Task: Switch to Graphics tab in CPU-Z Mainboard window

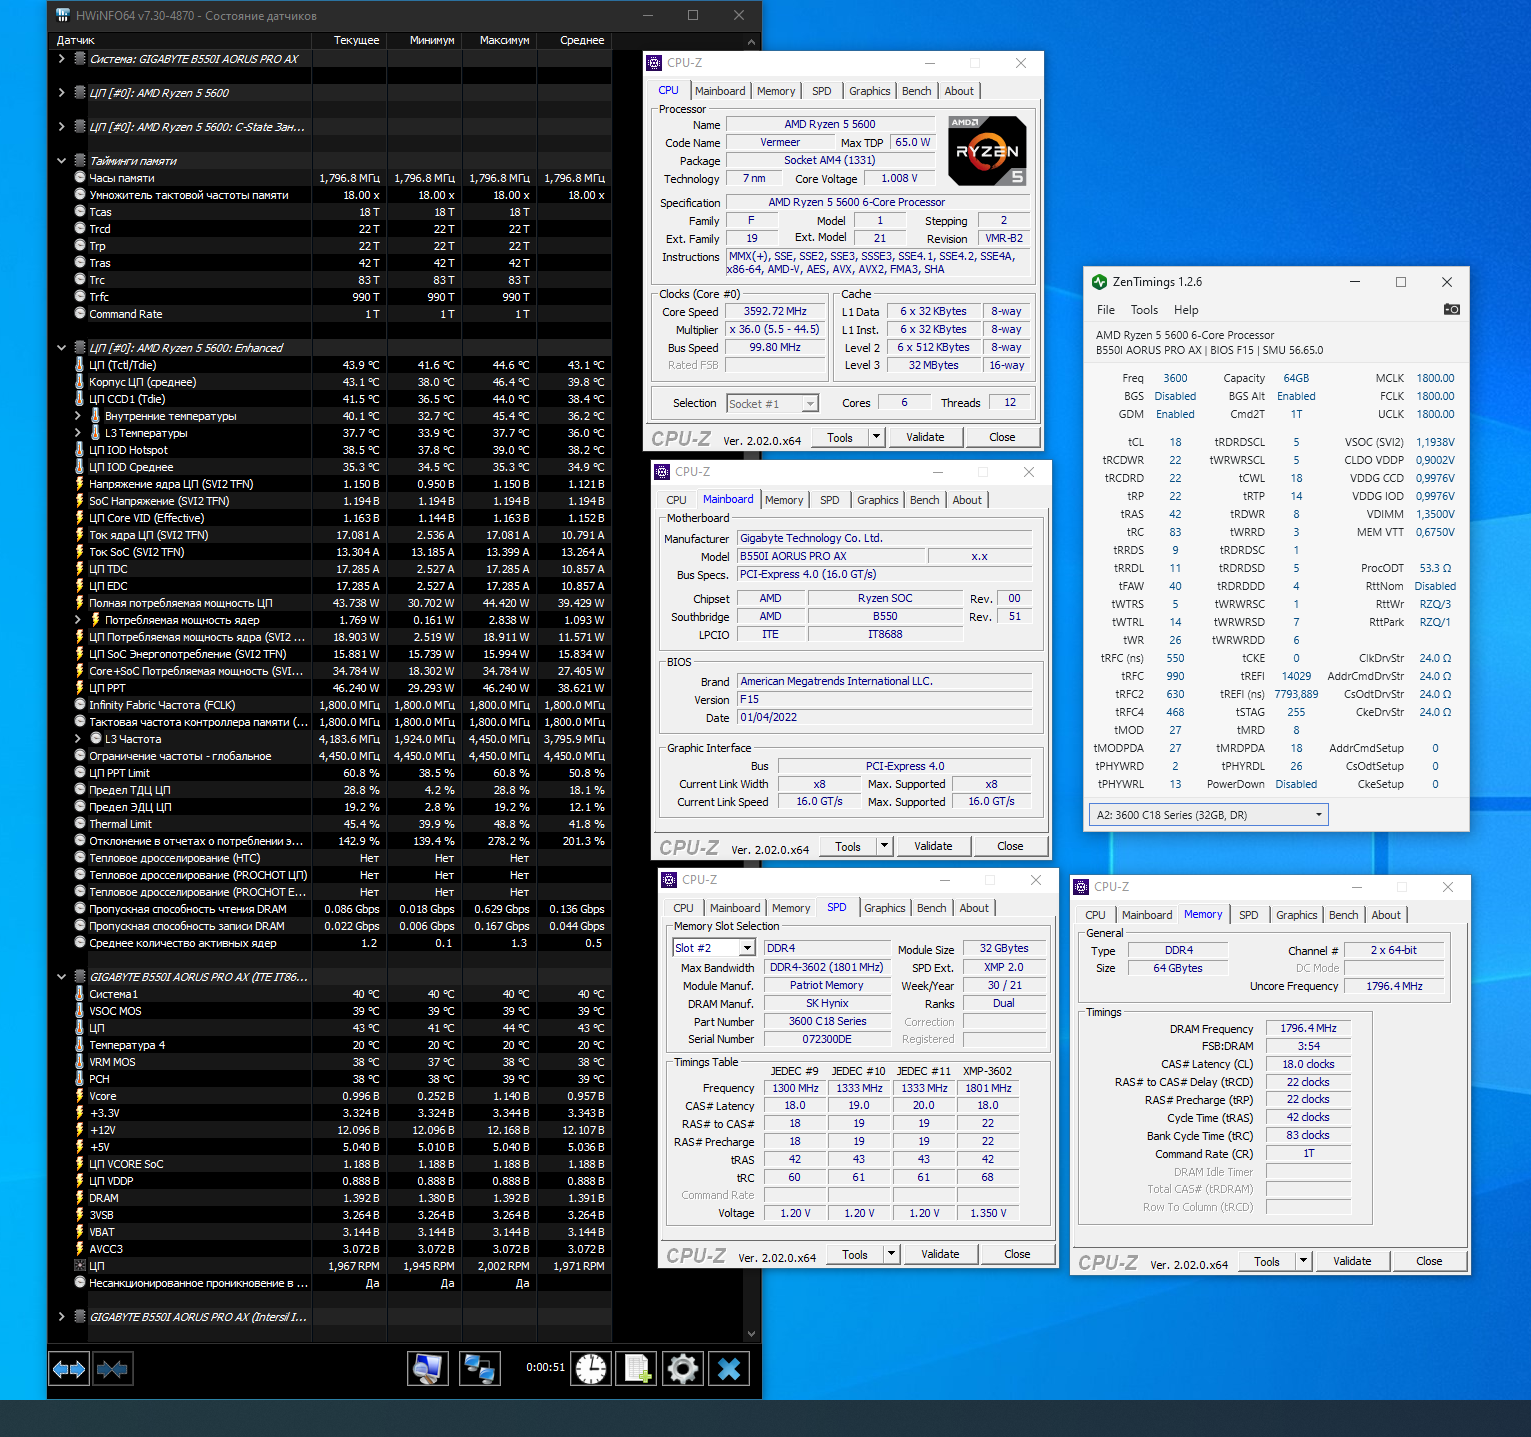Action: point(878,500)
